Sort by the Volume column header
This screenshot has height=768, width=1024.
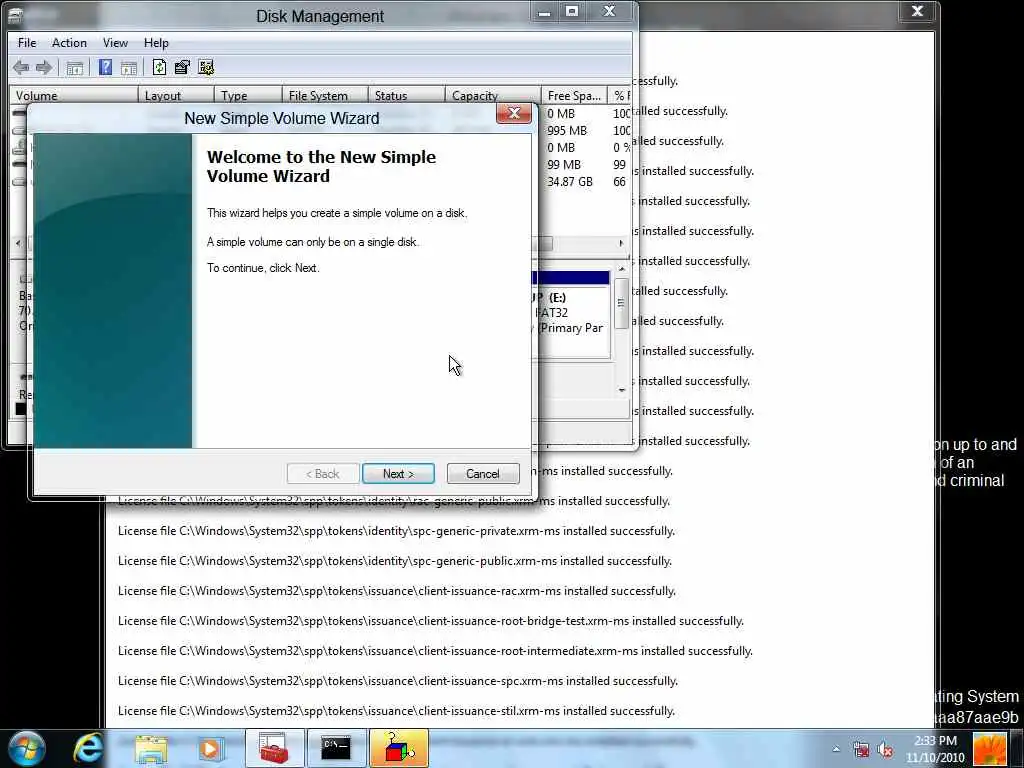coord(73,95)
